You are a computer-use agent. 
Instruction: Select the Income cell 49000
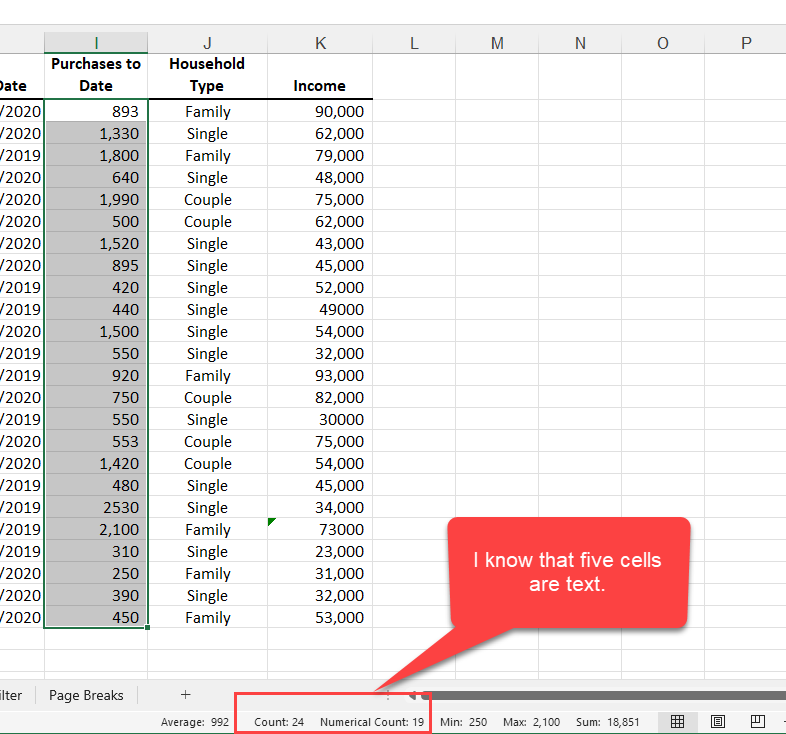click(x=320, y=309)
